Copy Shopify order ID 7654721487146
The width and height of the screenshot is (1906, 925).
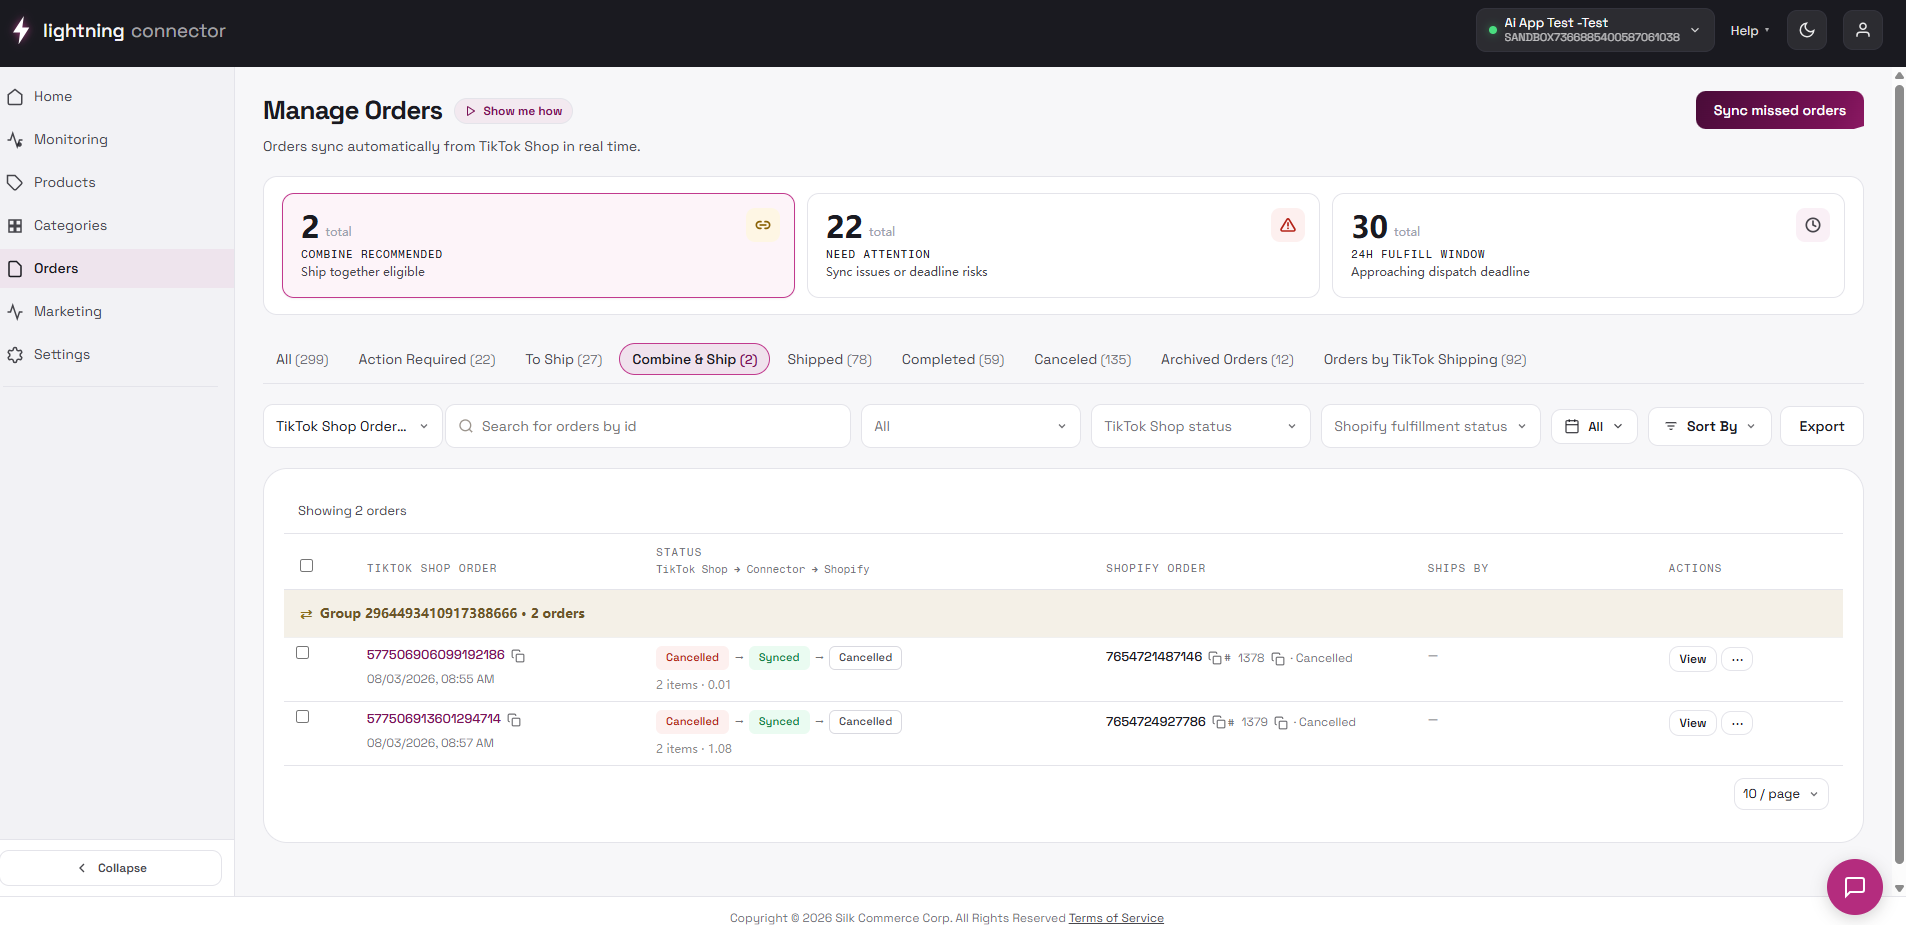pos(1215,658)
